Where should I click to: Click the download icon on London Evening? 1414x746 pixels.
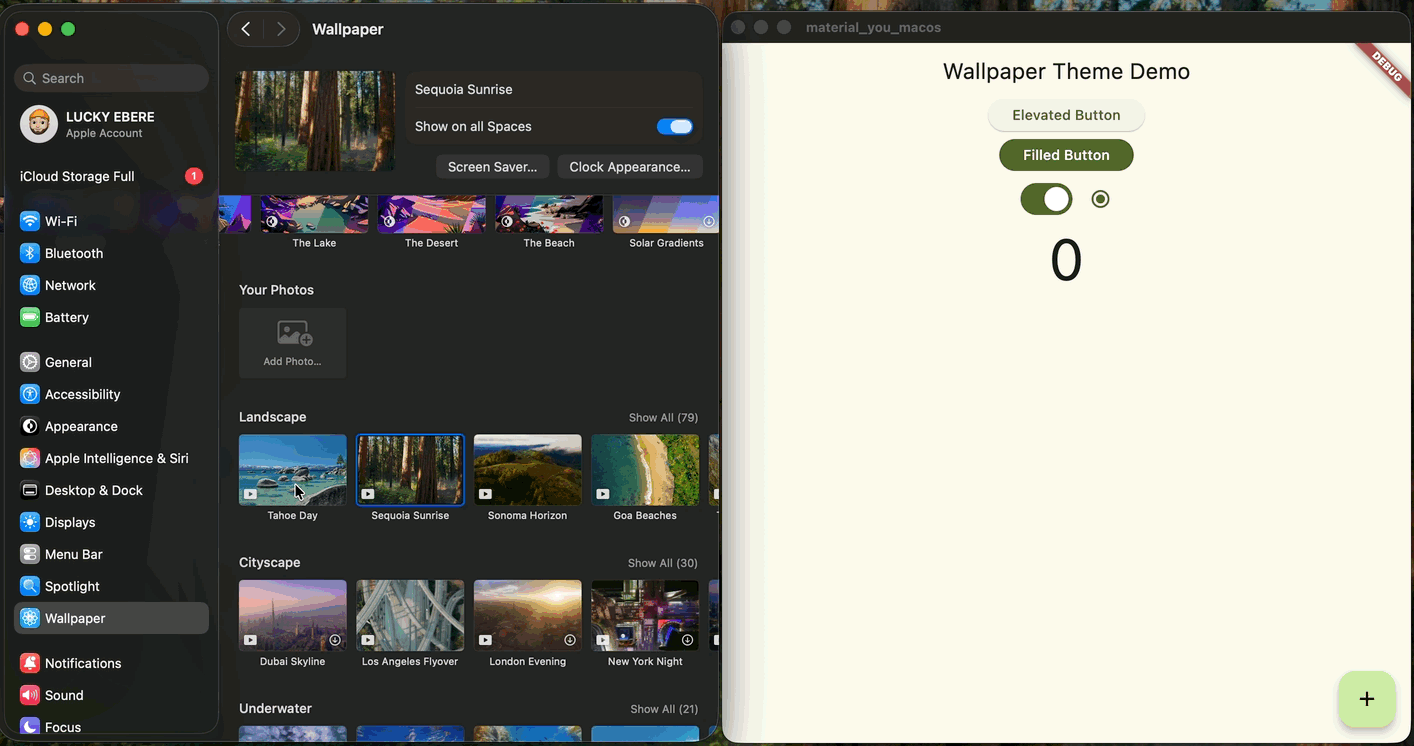point(570,640)
